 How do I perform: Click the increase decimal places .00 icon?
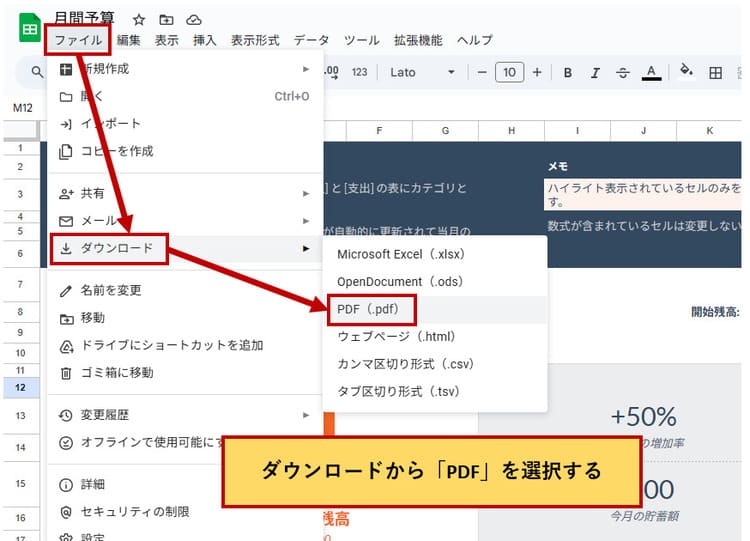pyautogui.click(x=331, y=72)
